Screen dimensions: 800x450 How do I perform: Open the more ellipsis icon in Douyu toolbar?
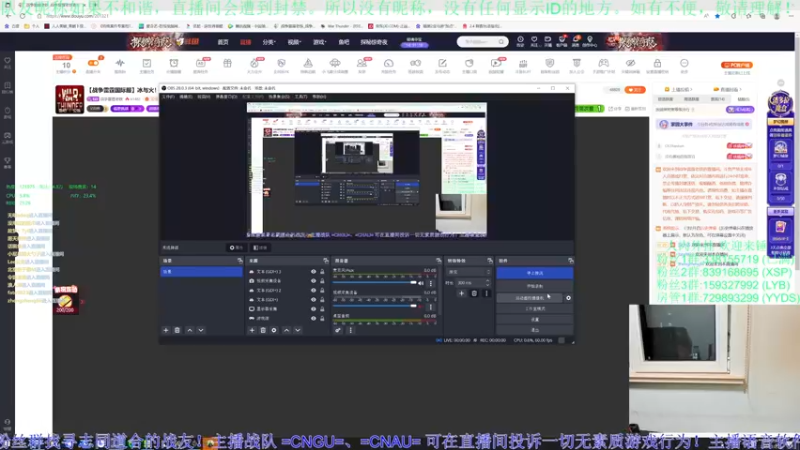point(684,63)
